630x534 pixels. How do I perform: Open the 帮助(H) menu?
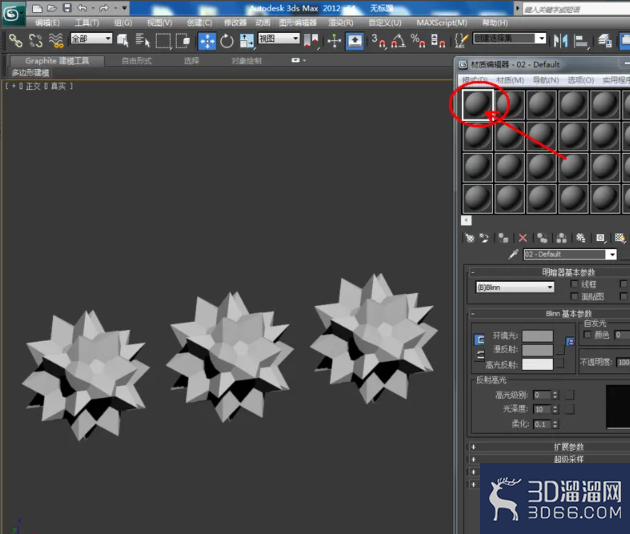[495, 23]
